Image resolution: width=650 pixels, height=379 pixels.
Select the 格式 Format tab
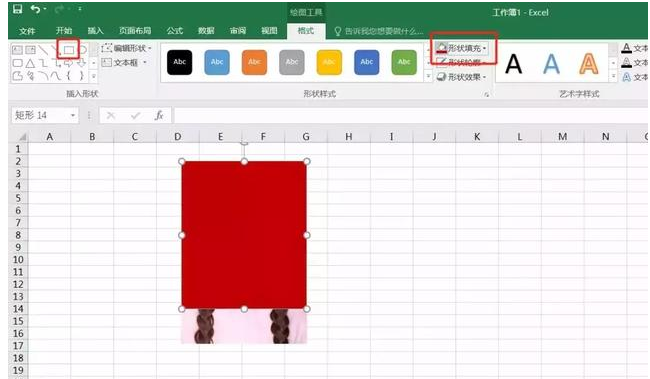pos(306,31)
